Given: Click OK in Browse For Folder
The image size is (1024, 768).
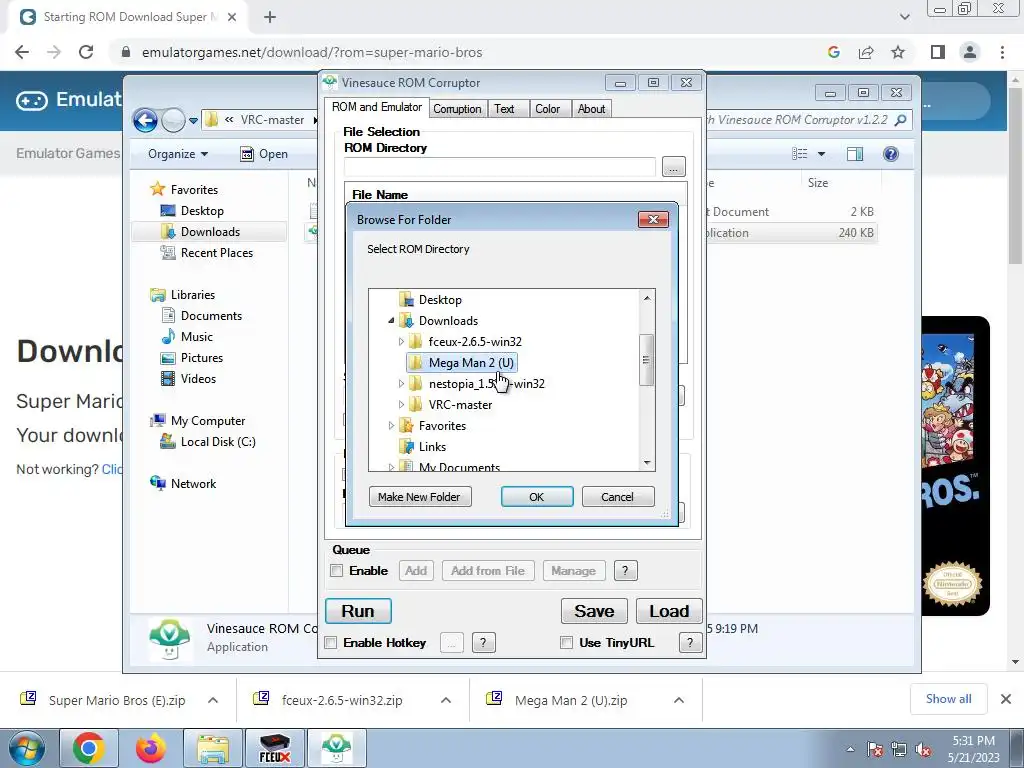Looking at the screenshot, I should pyautogui.click(x=537, y=497).
